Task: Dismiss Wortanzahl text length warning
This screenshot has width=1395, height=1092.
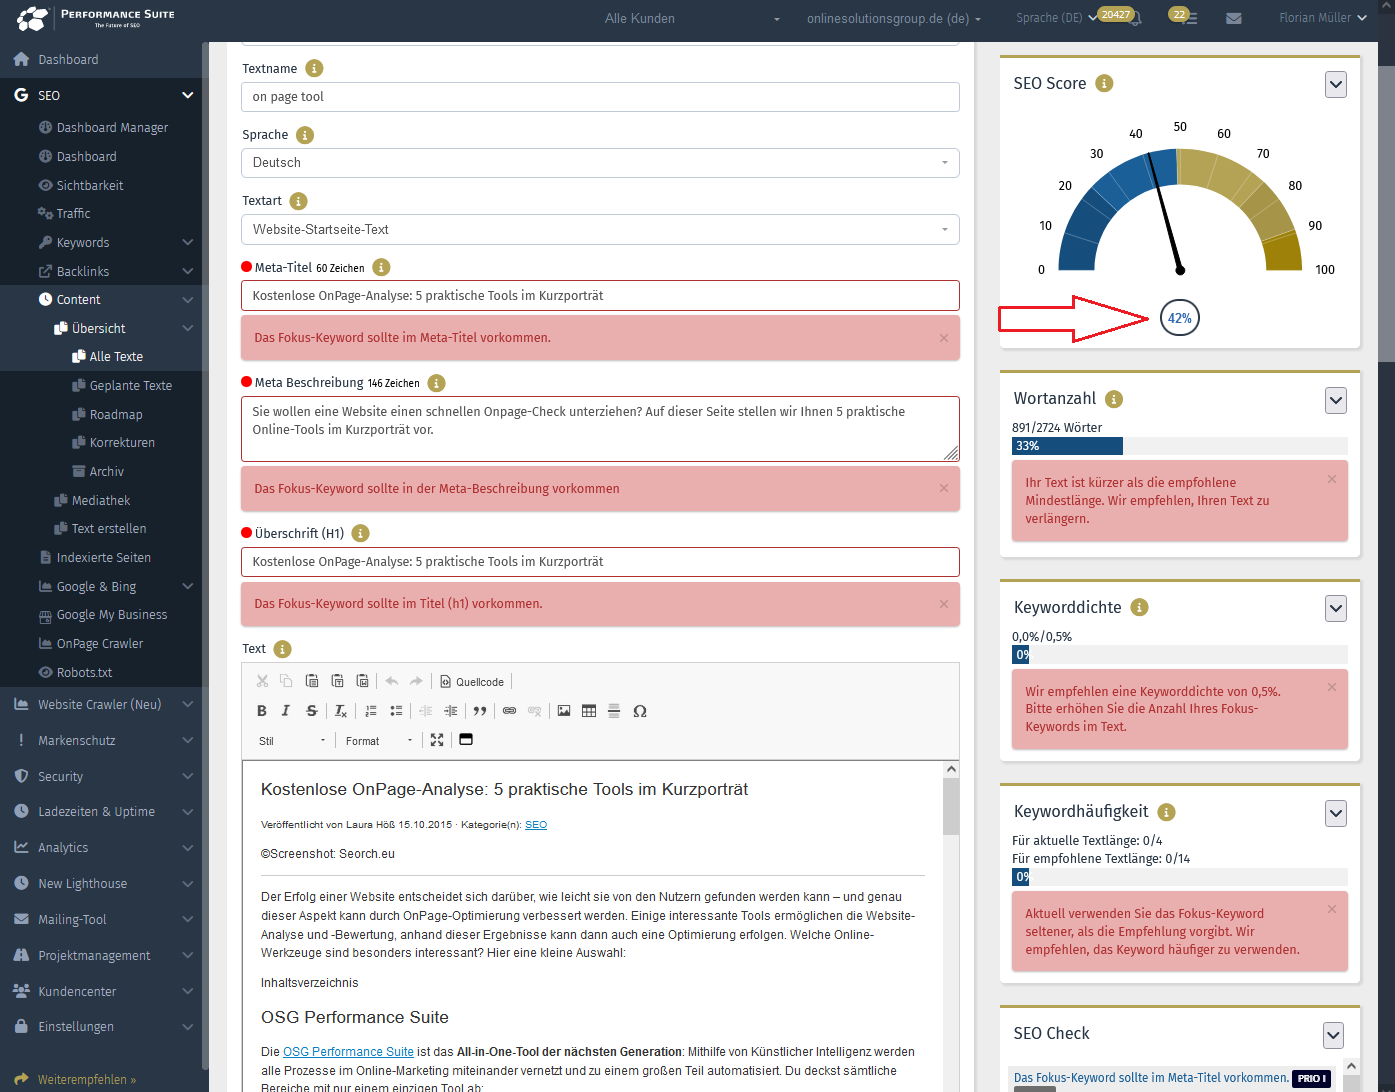Action: [1331, 479]
